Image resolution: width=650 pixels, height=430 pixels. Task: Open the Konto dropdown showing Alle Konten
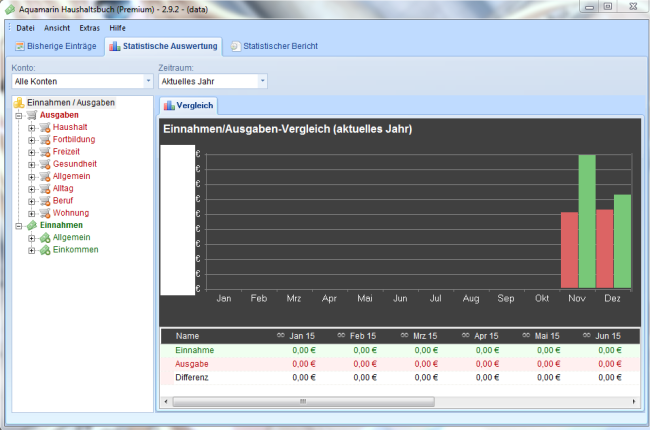[148, 81]
